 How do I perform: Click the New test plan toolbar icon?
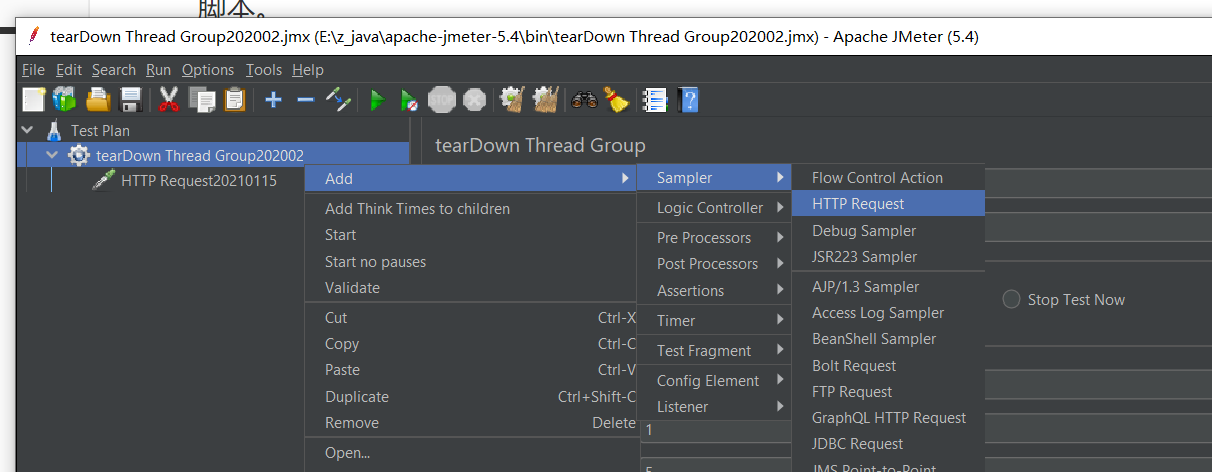click(34, 99)
